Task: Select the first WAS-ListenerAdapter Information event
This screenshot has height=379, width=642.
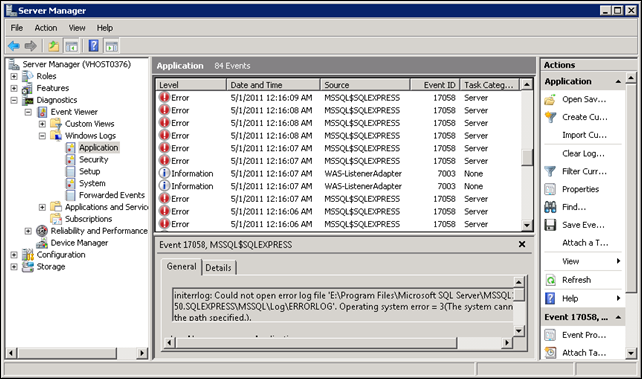Action: pyautogui.click(x=339, y=174)
